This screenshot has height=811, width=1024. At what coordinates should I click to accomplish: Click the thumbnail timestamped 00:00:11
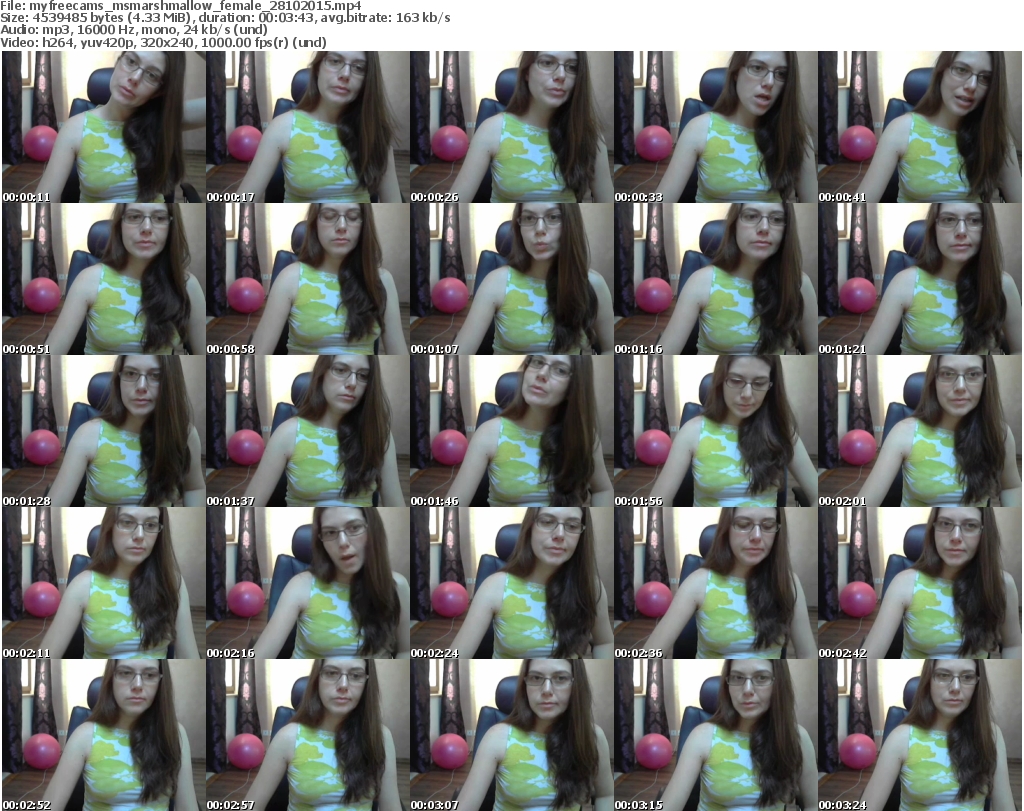[104, 127]
